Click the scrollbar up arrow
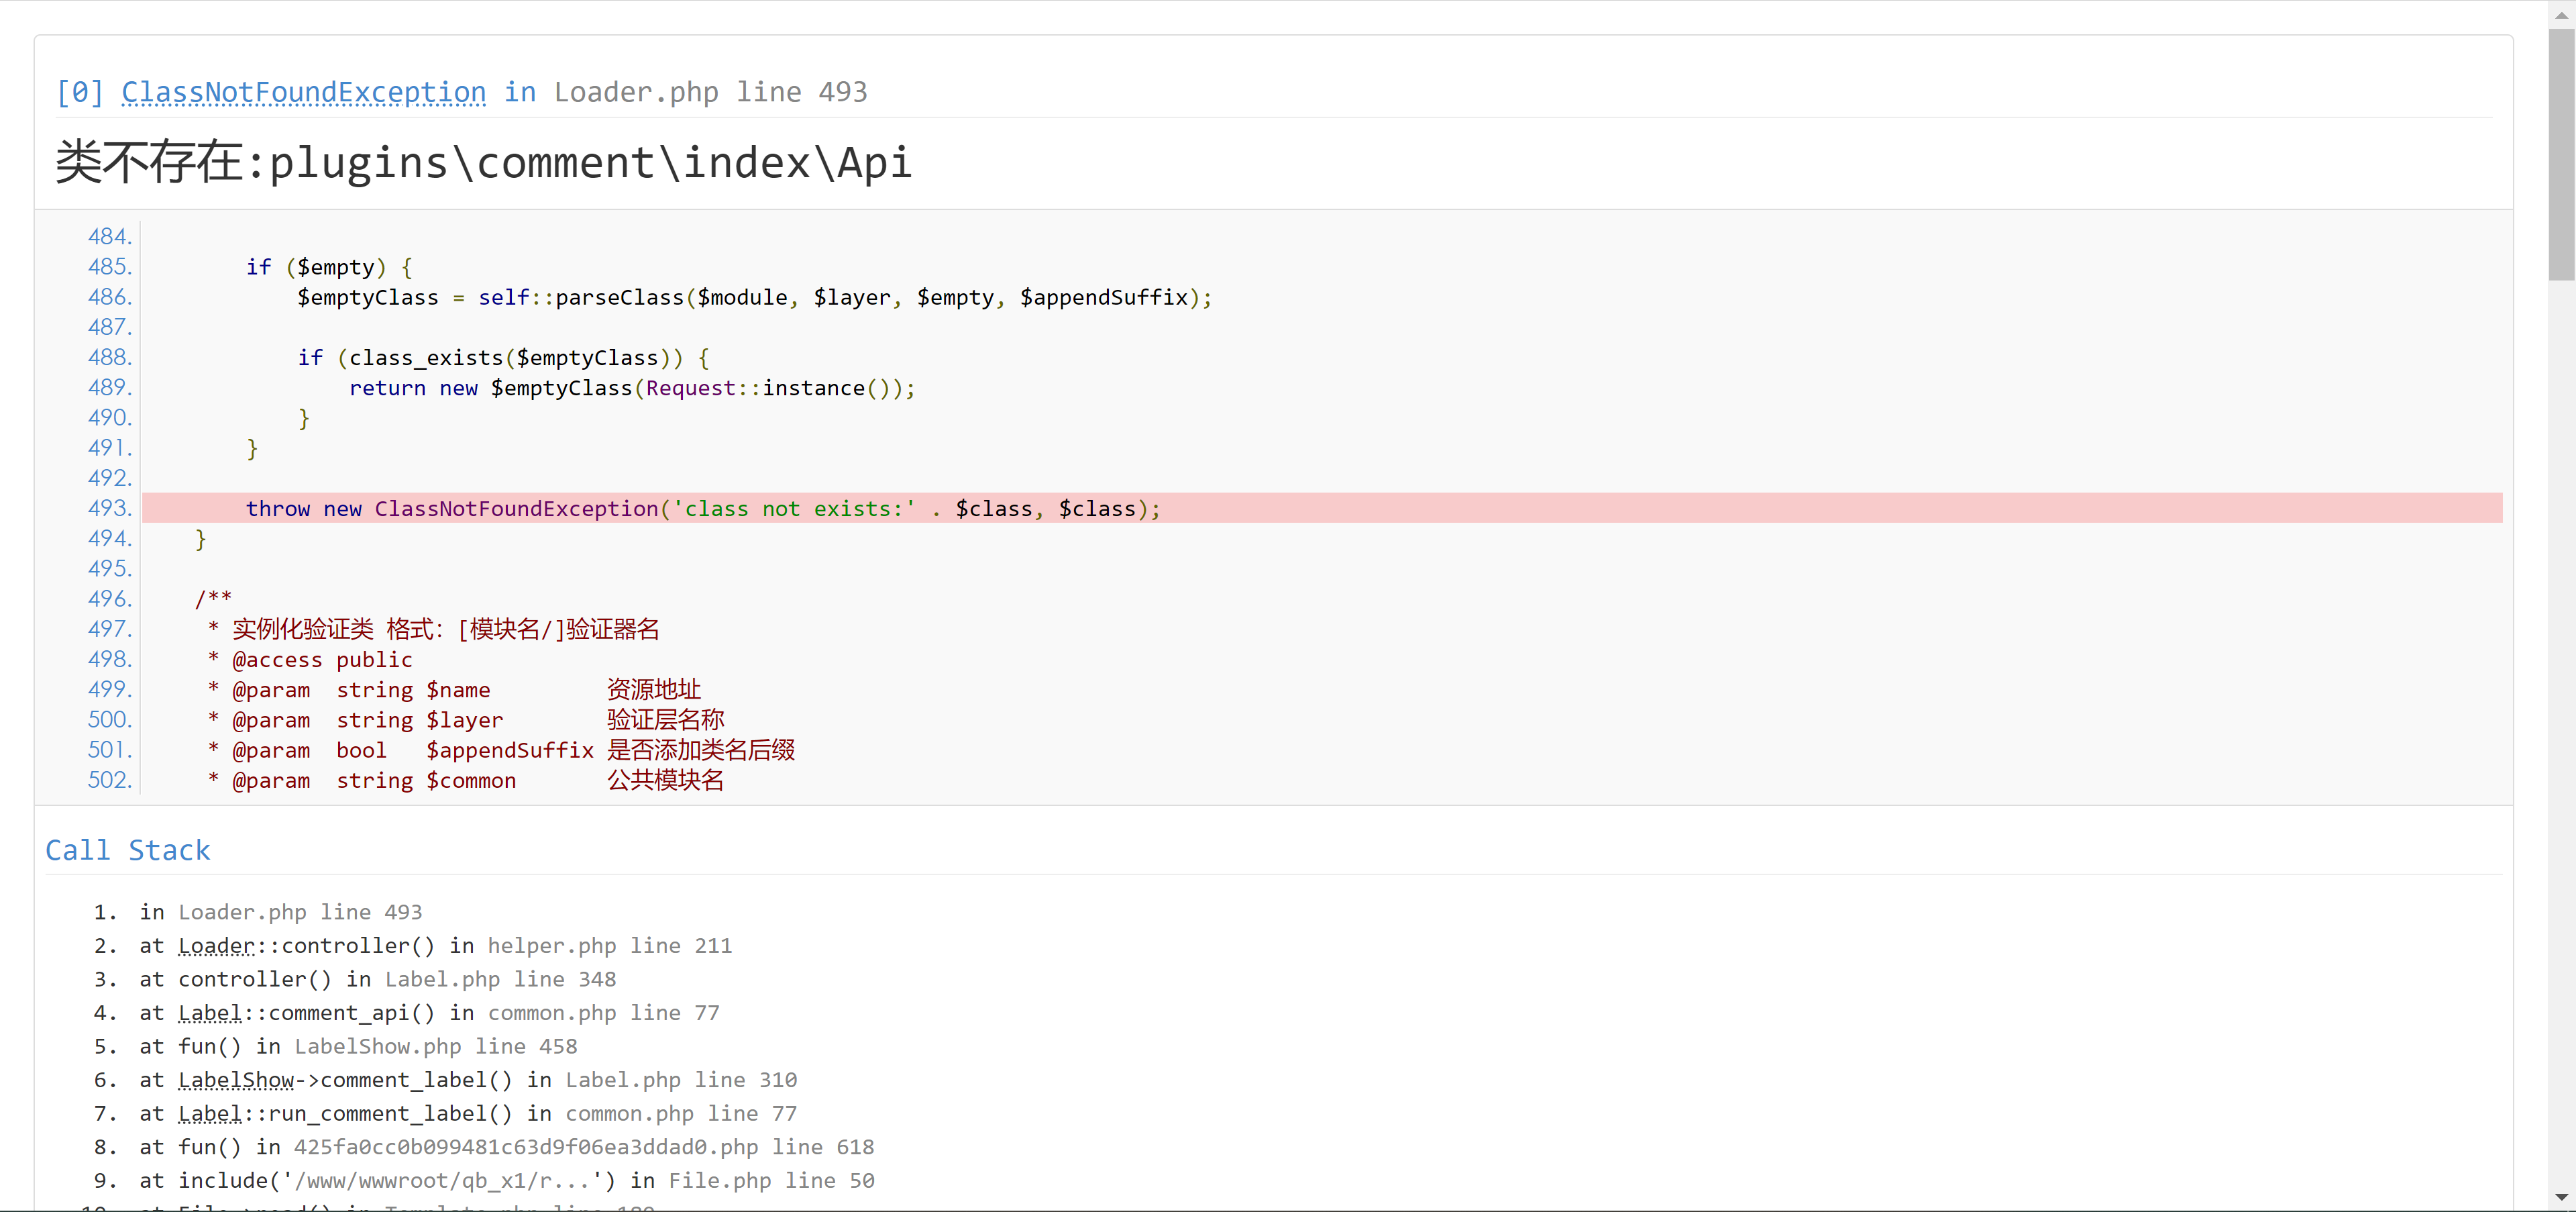This screenshot has width=2576, height=1212. coord(2561,15)
